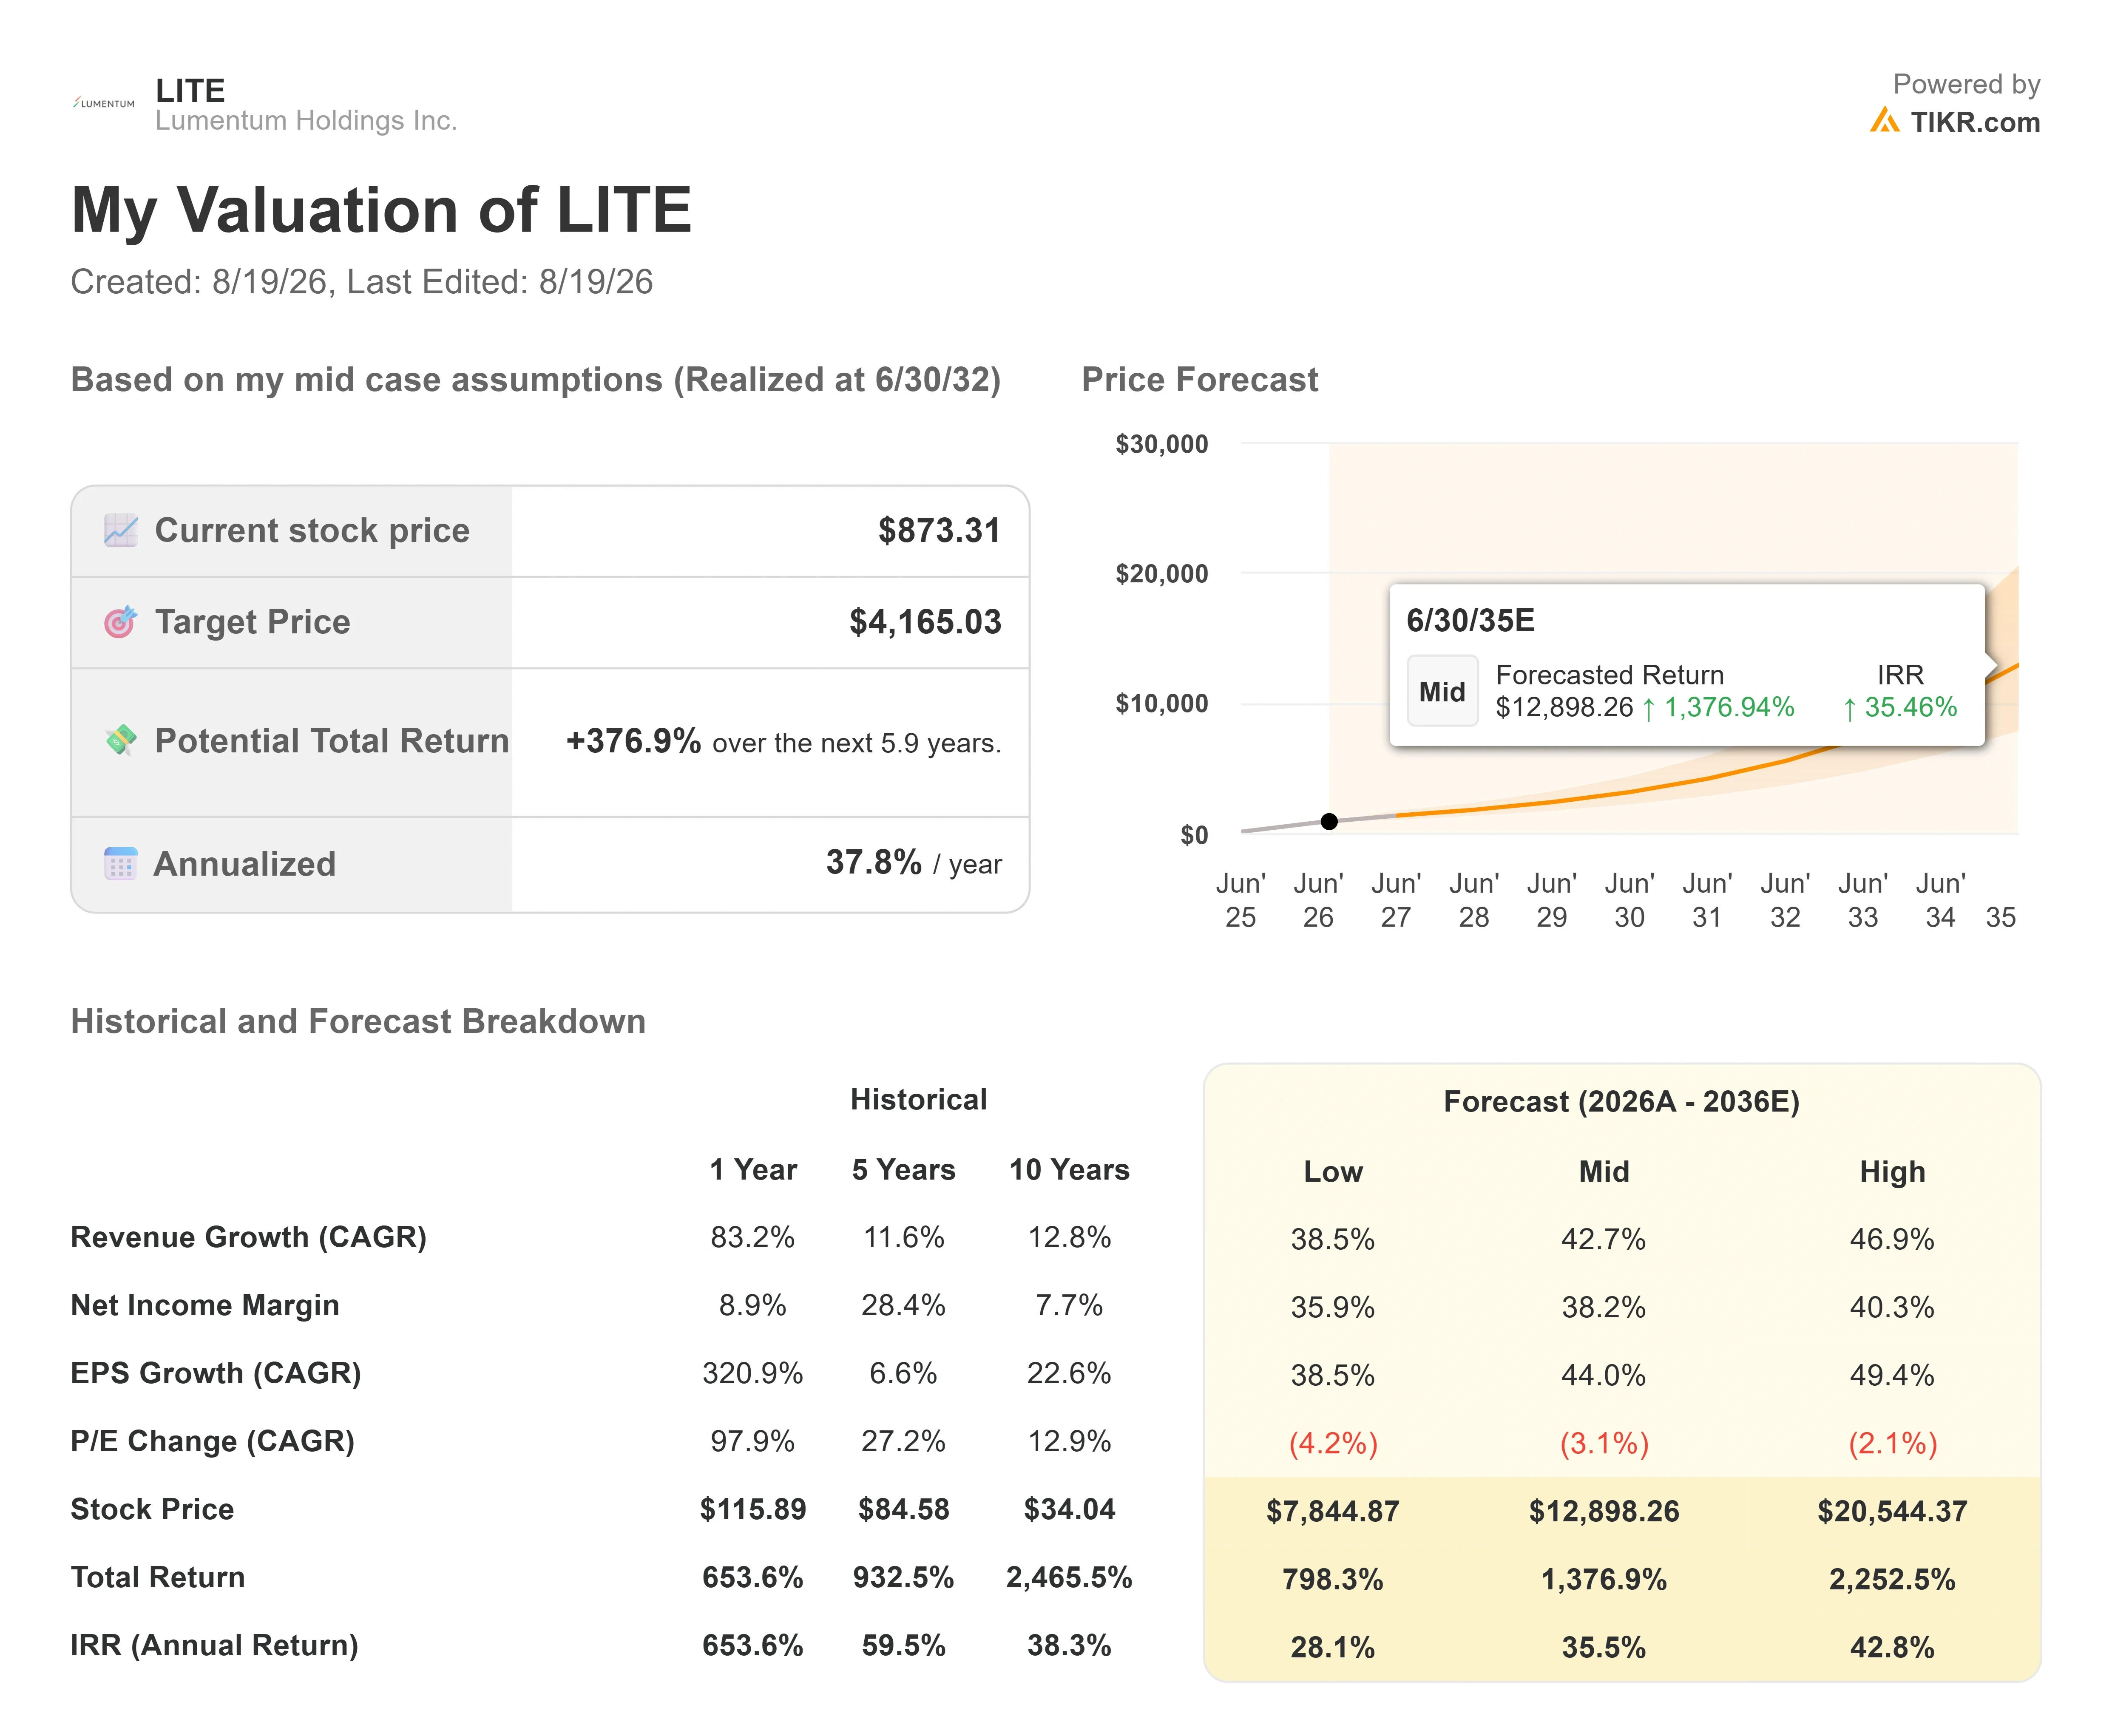
Task: Click the 6/30/35E tooltip date
Action: [1470, 620]
